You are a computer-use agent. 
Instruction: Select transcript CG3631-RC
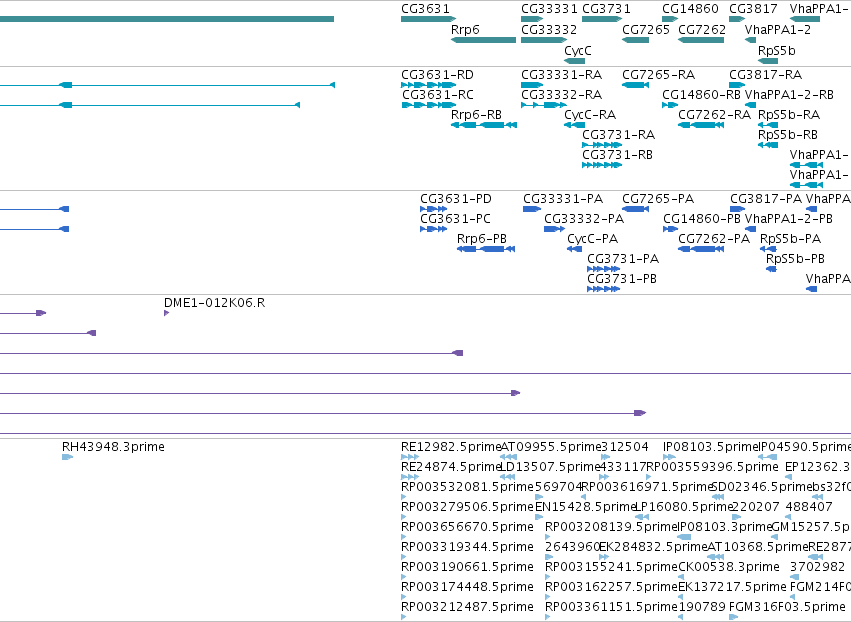click(x=438, y=94)
